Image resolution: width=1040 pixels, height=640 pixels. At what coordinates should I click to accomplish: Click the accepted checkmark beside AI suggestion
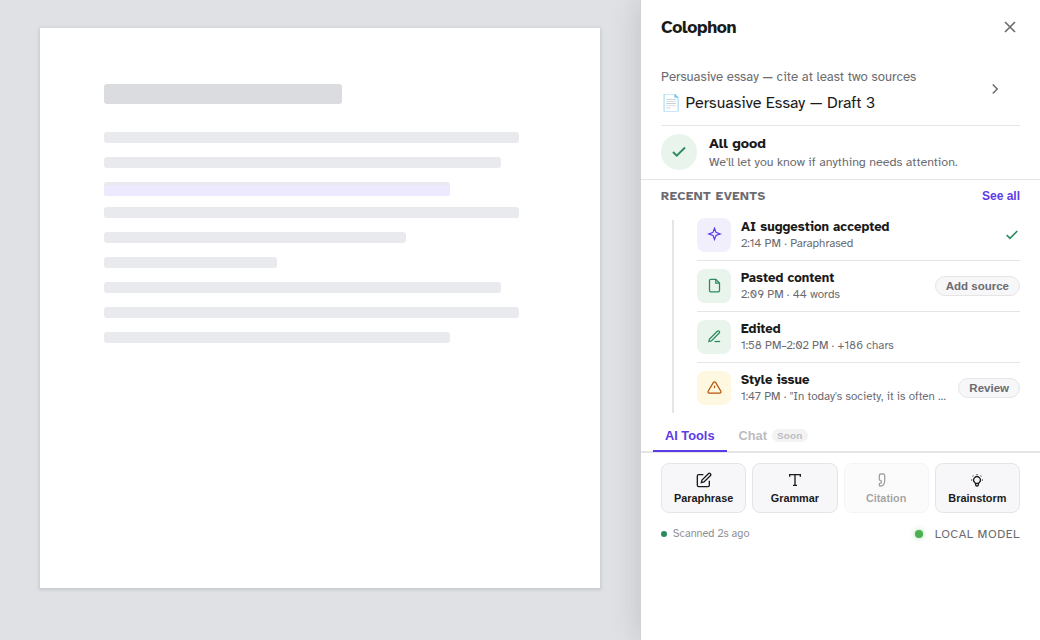tap(1011, 235)
